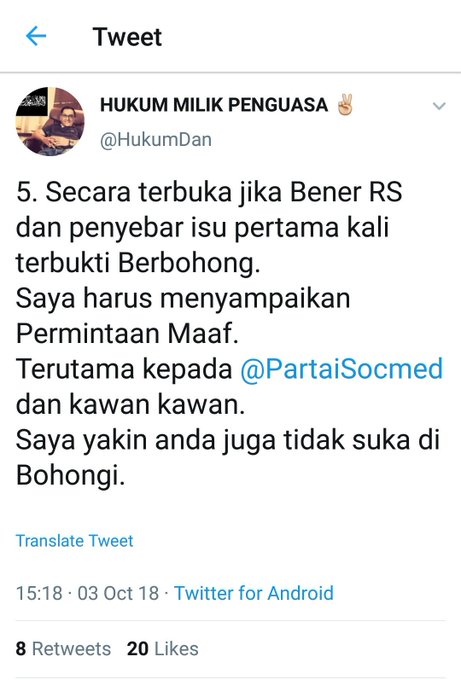Tap the word Berbohong in tweet
The image size is (461, 680).
point(189,263)
